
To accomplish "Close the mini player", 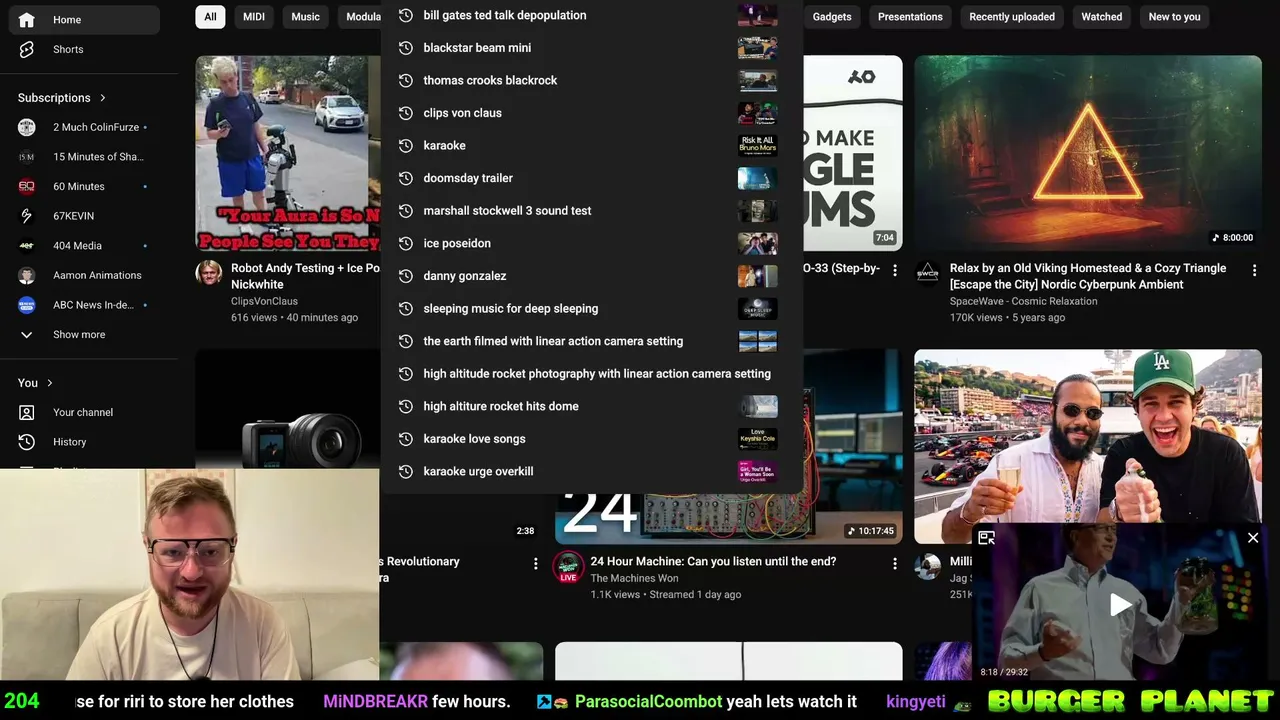I will tap(1253, 538).
